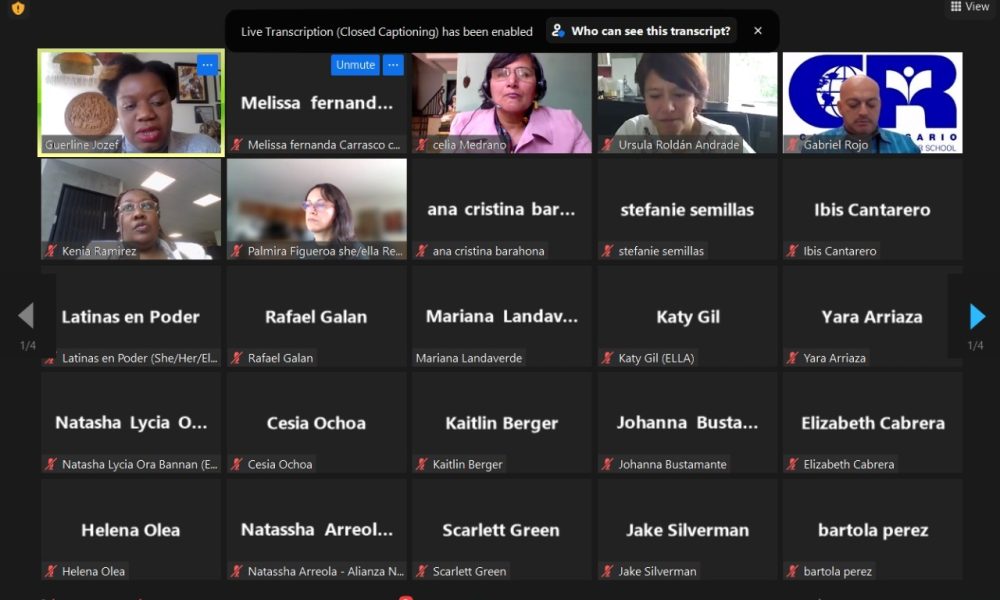Viewport: 1000px width, 600px height.
Task: Click muted mic icon beside Cesia Ochoa
Action: (x=237, y=464)
